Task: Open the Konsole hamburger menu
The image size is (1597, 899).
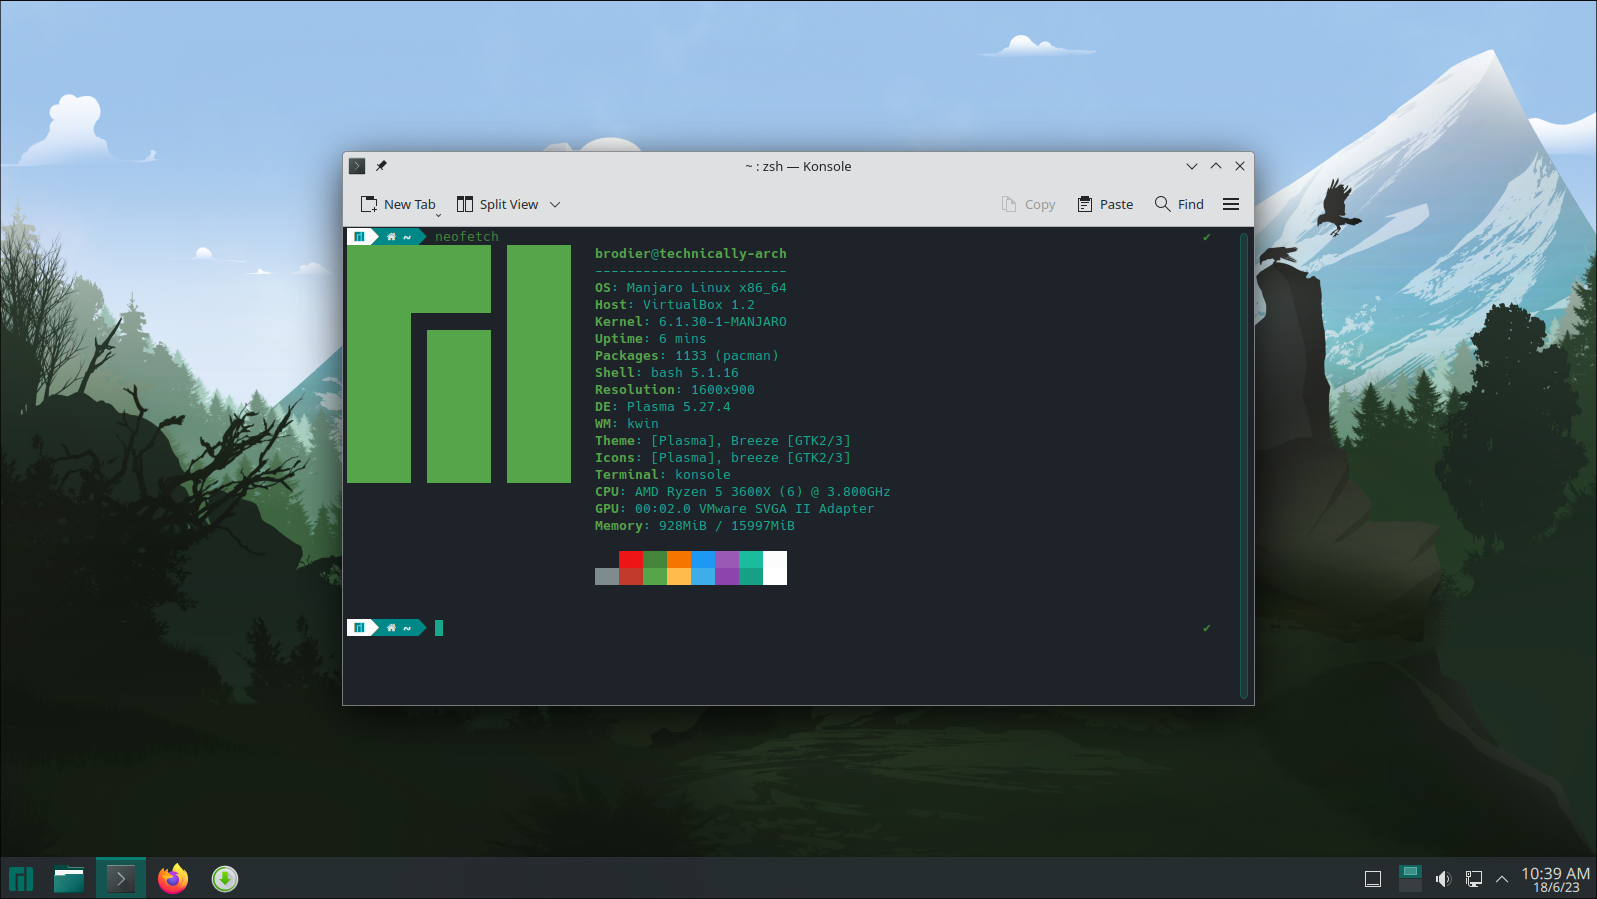Action: pos(1231,204)
